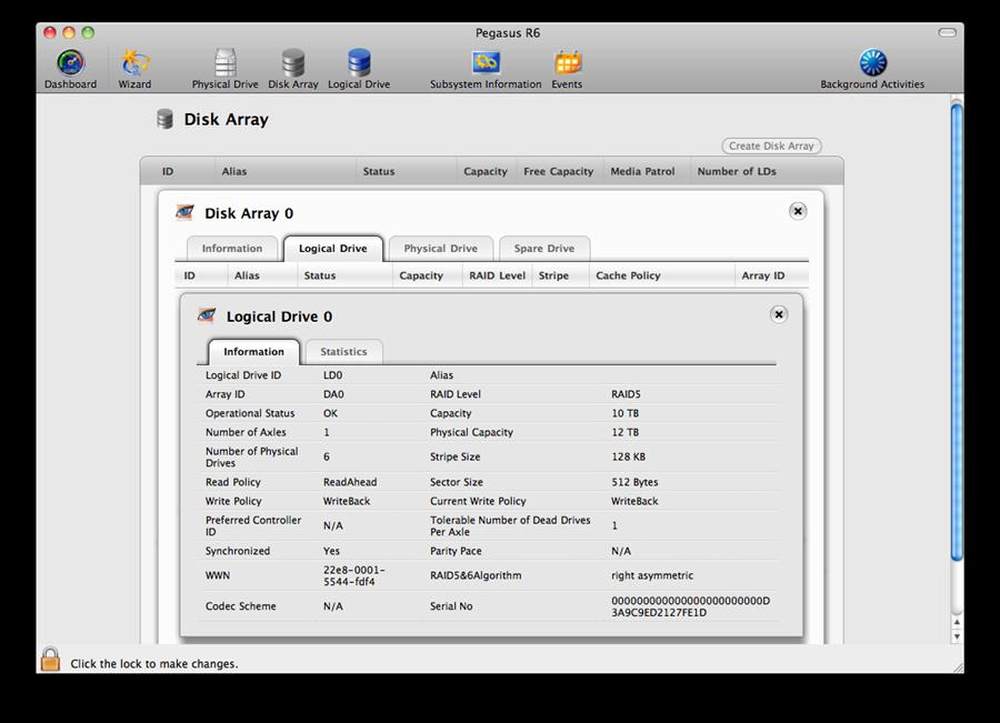
Task: Open the Dashboard toolbar icon
Action: tap(70, 69)
